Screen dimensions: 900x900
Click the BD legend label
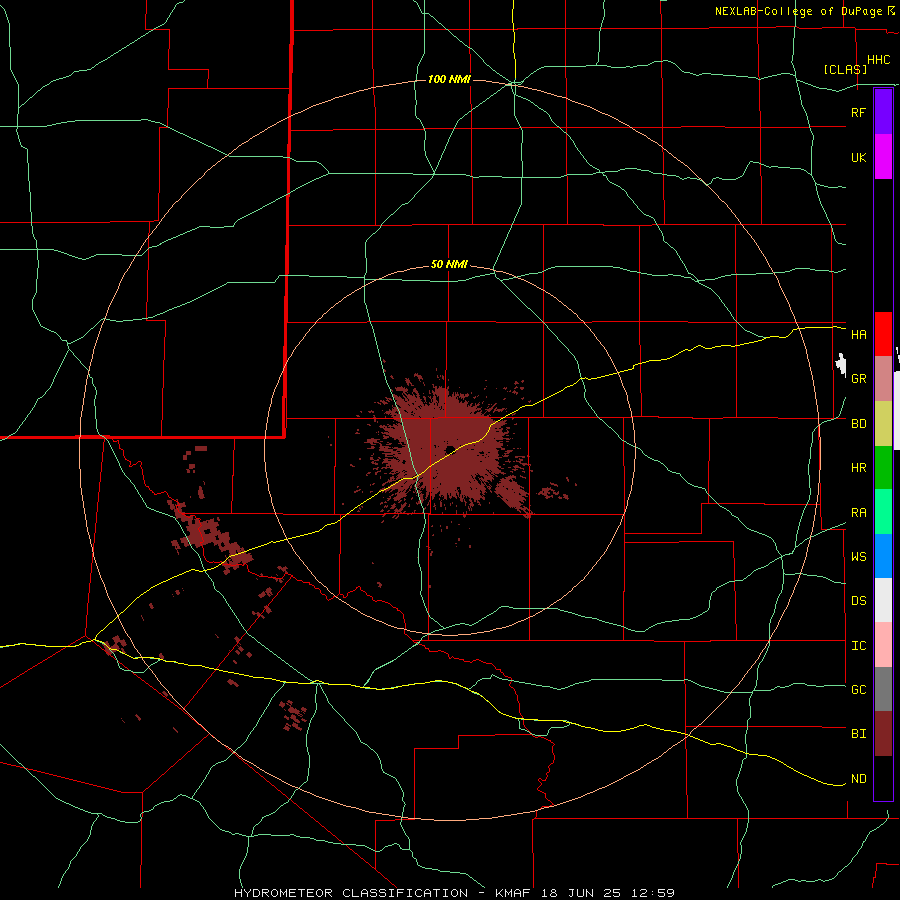click(858, 424)
